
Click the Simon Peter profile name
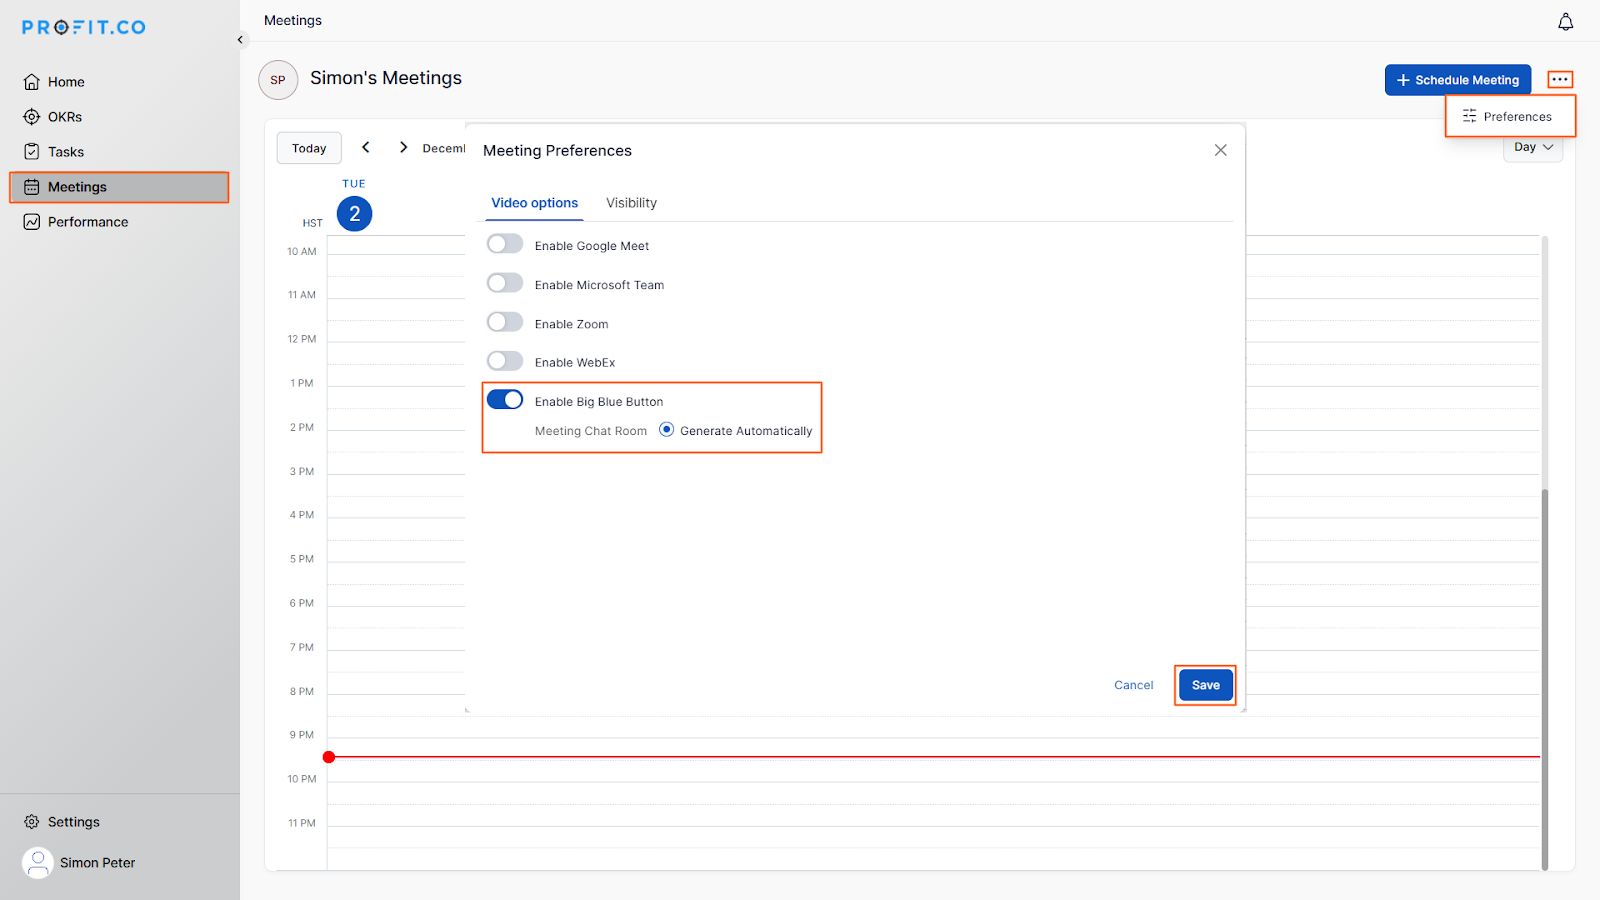pyautogui.click(x=97, y=863)
